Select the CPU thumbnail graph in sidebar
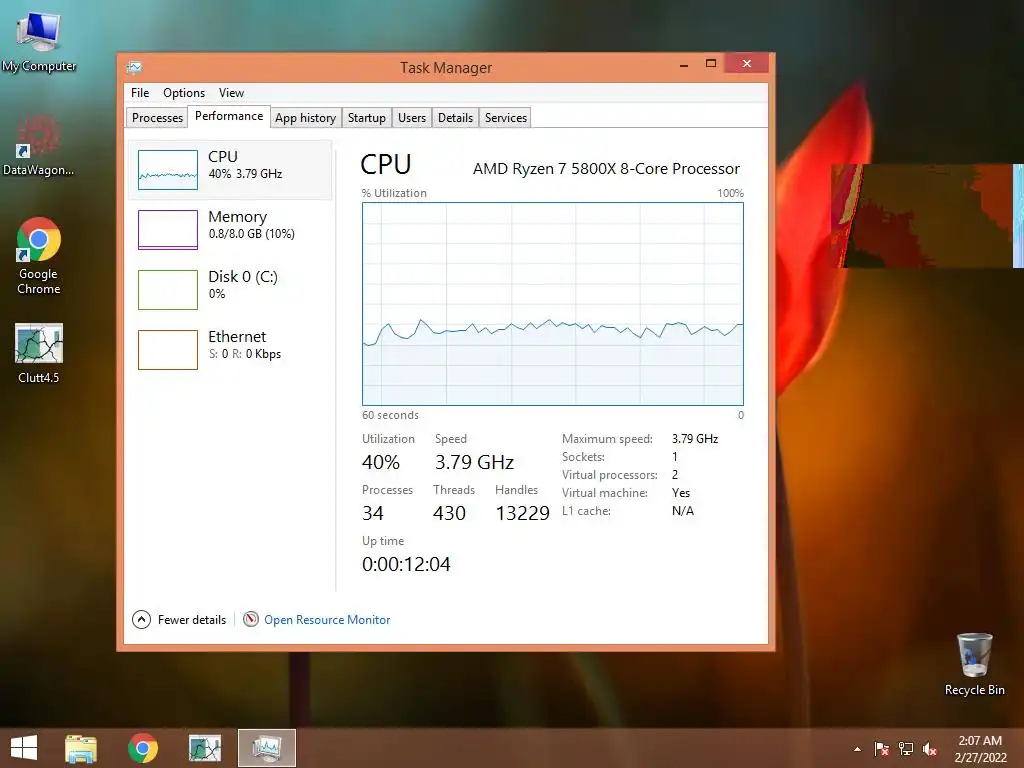This screenshot has height=768, width=1024. (168, 170)
